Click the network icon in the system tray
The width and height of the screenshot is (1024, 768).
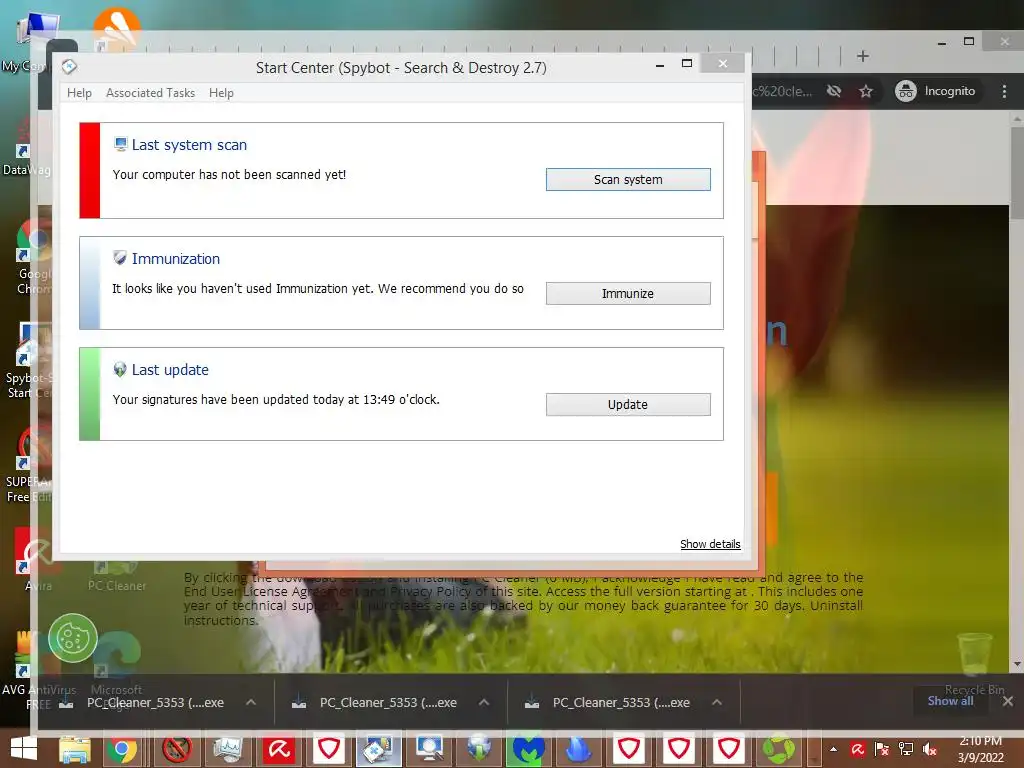pyautogui.click(x=905, y=749)
